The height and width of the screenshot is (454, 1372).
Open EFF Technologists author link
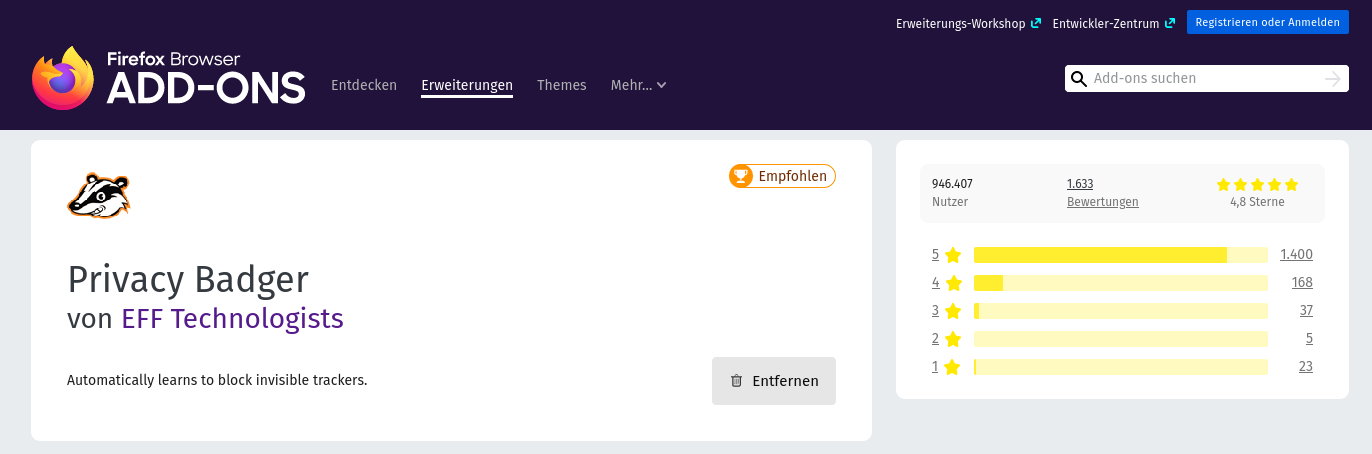tap(232, 319)
